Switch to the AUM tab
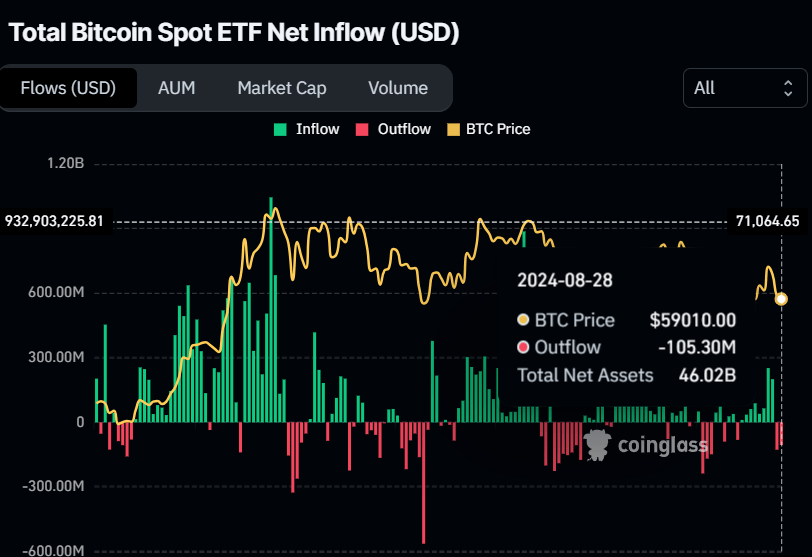This screenshot has width=812, height=557. tap(176, 88)
